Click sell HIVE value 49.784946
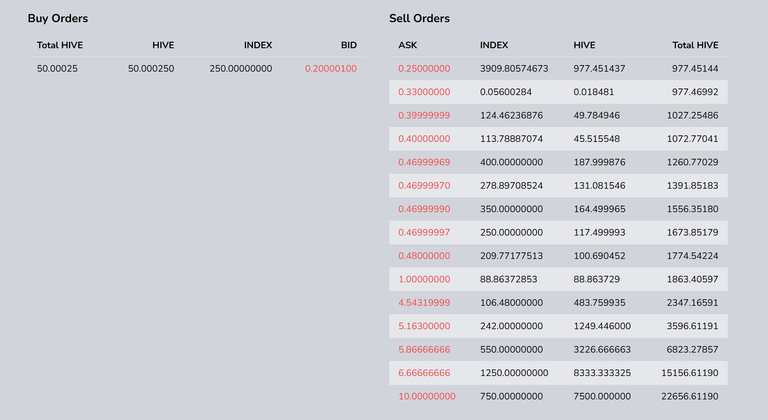The height and width of the screenshot is (420, 768). point(597,116)
